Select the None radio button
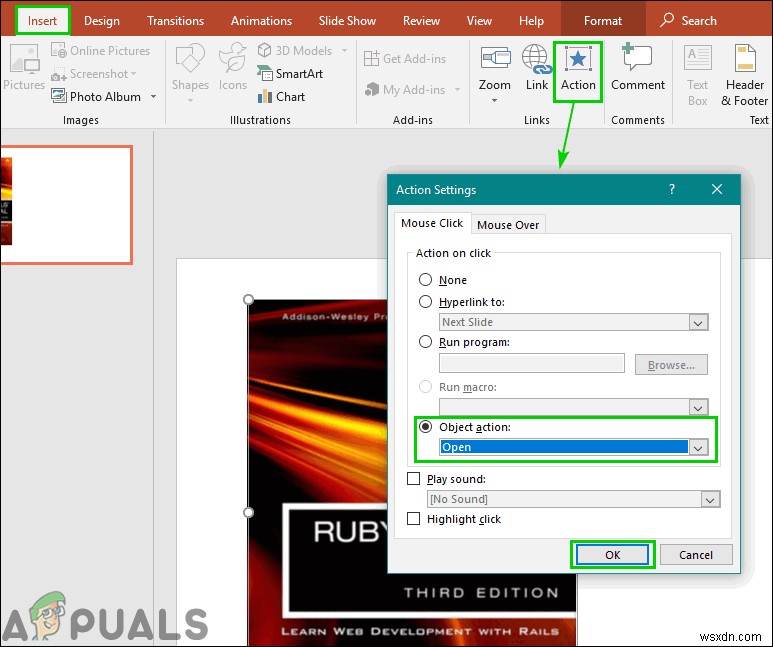 tap(425, 280)
